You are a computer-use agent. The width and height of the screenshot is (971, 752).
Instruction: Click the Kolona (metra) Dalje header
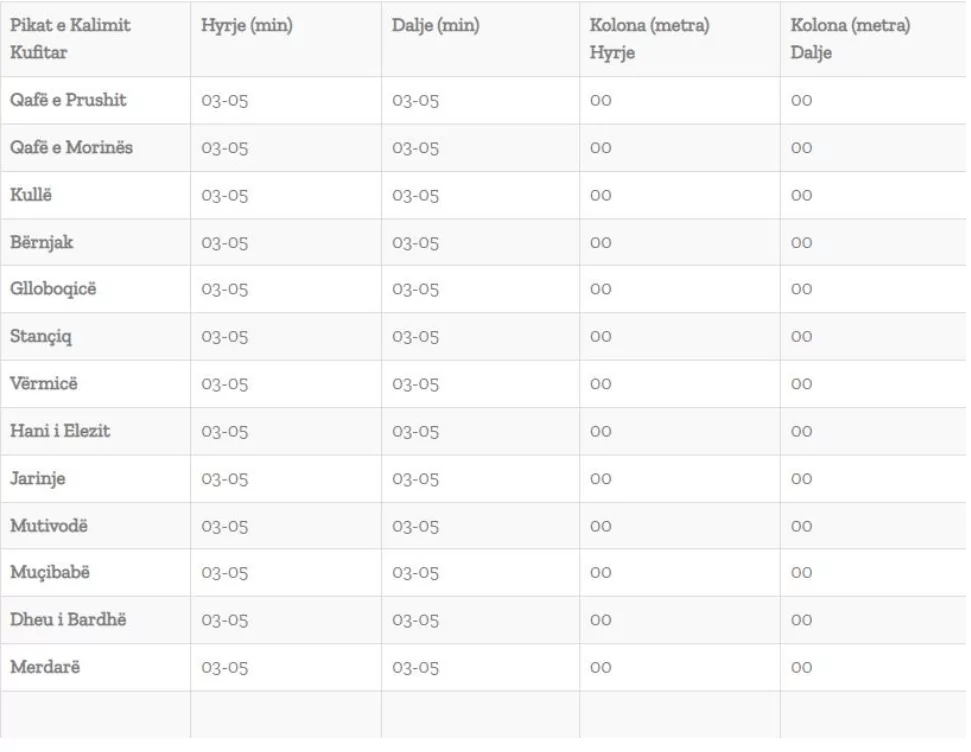click(x=850, y=38)
